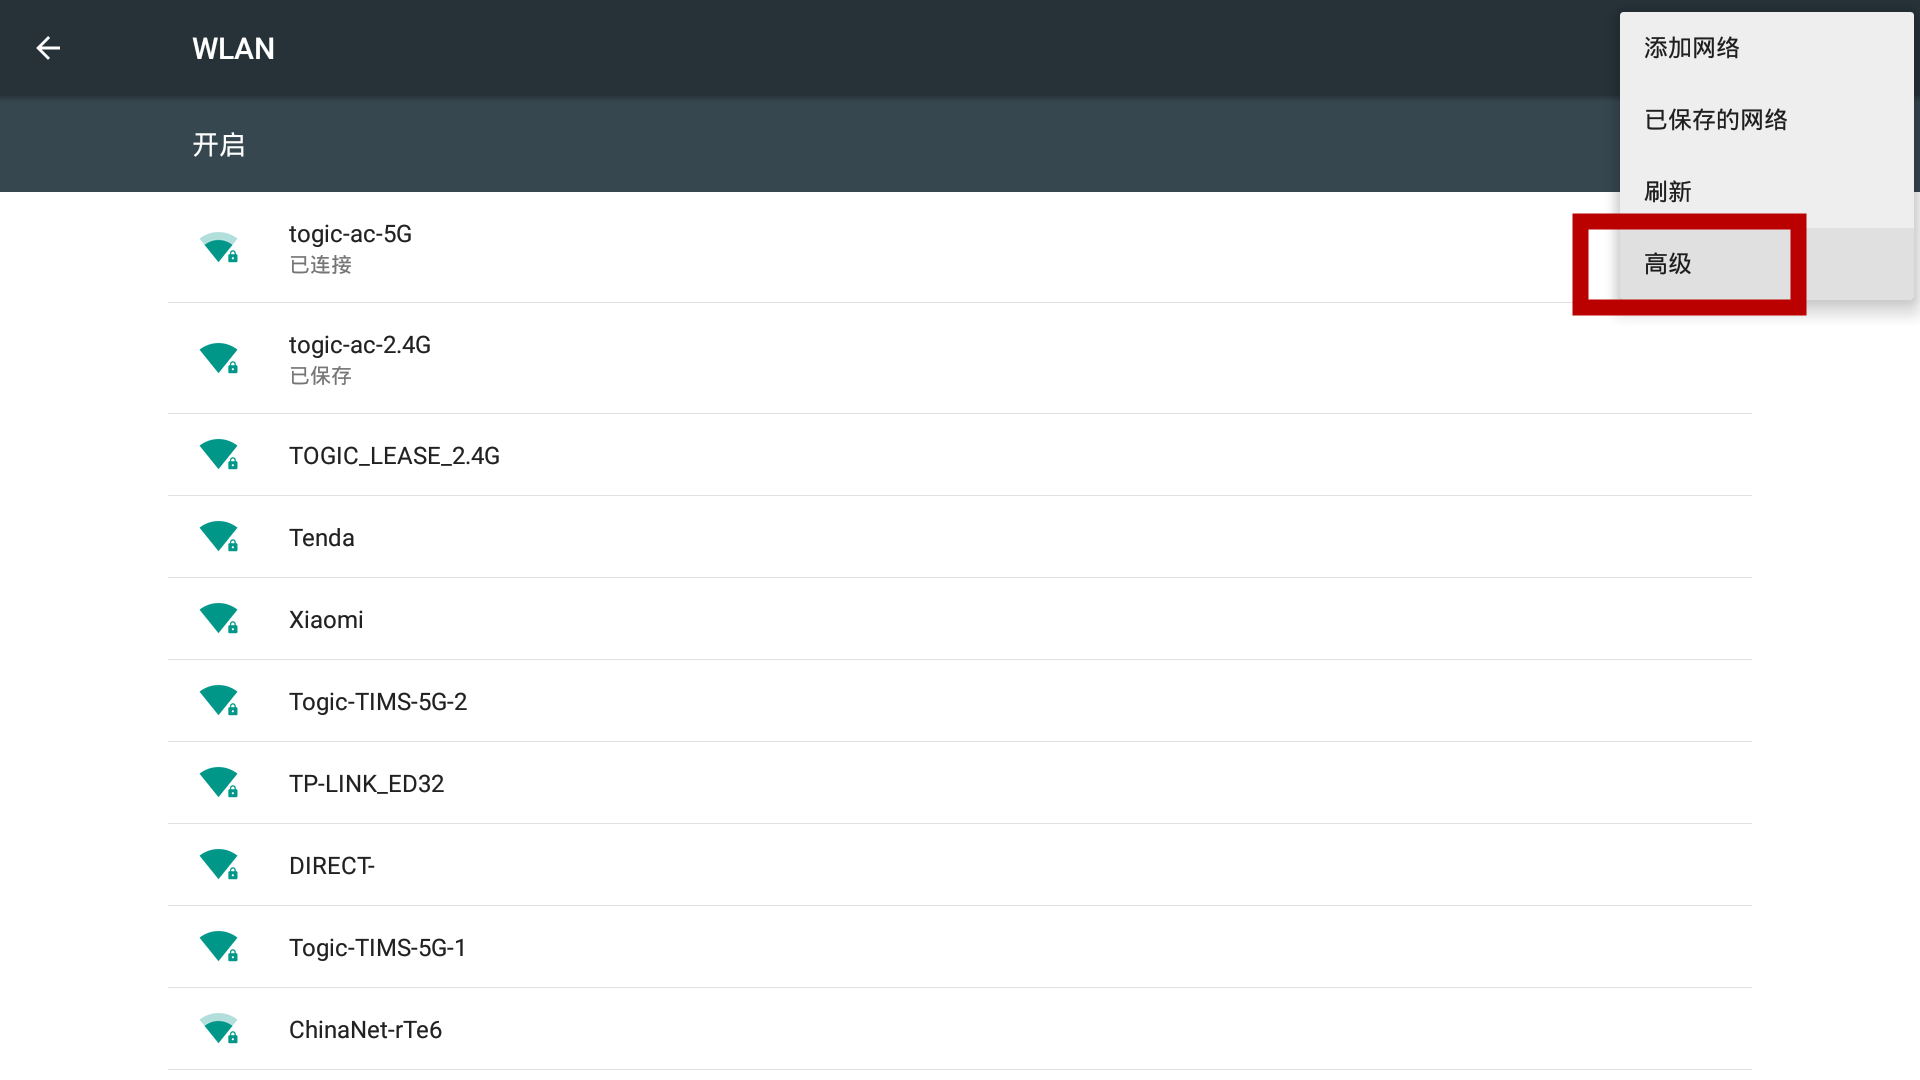Screen dimensions: 1920x1080
Task: Choose the Togic-TIMS-5G-1 network
Action: click(960, 948)
